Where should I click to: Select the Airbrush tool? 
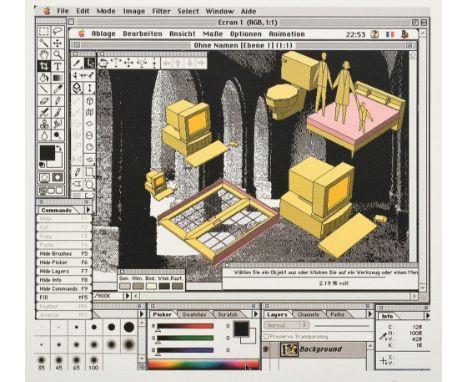pos(44,112)
